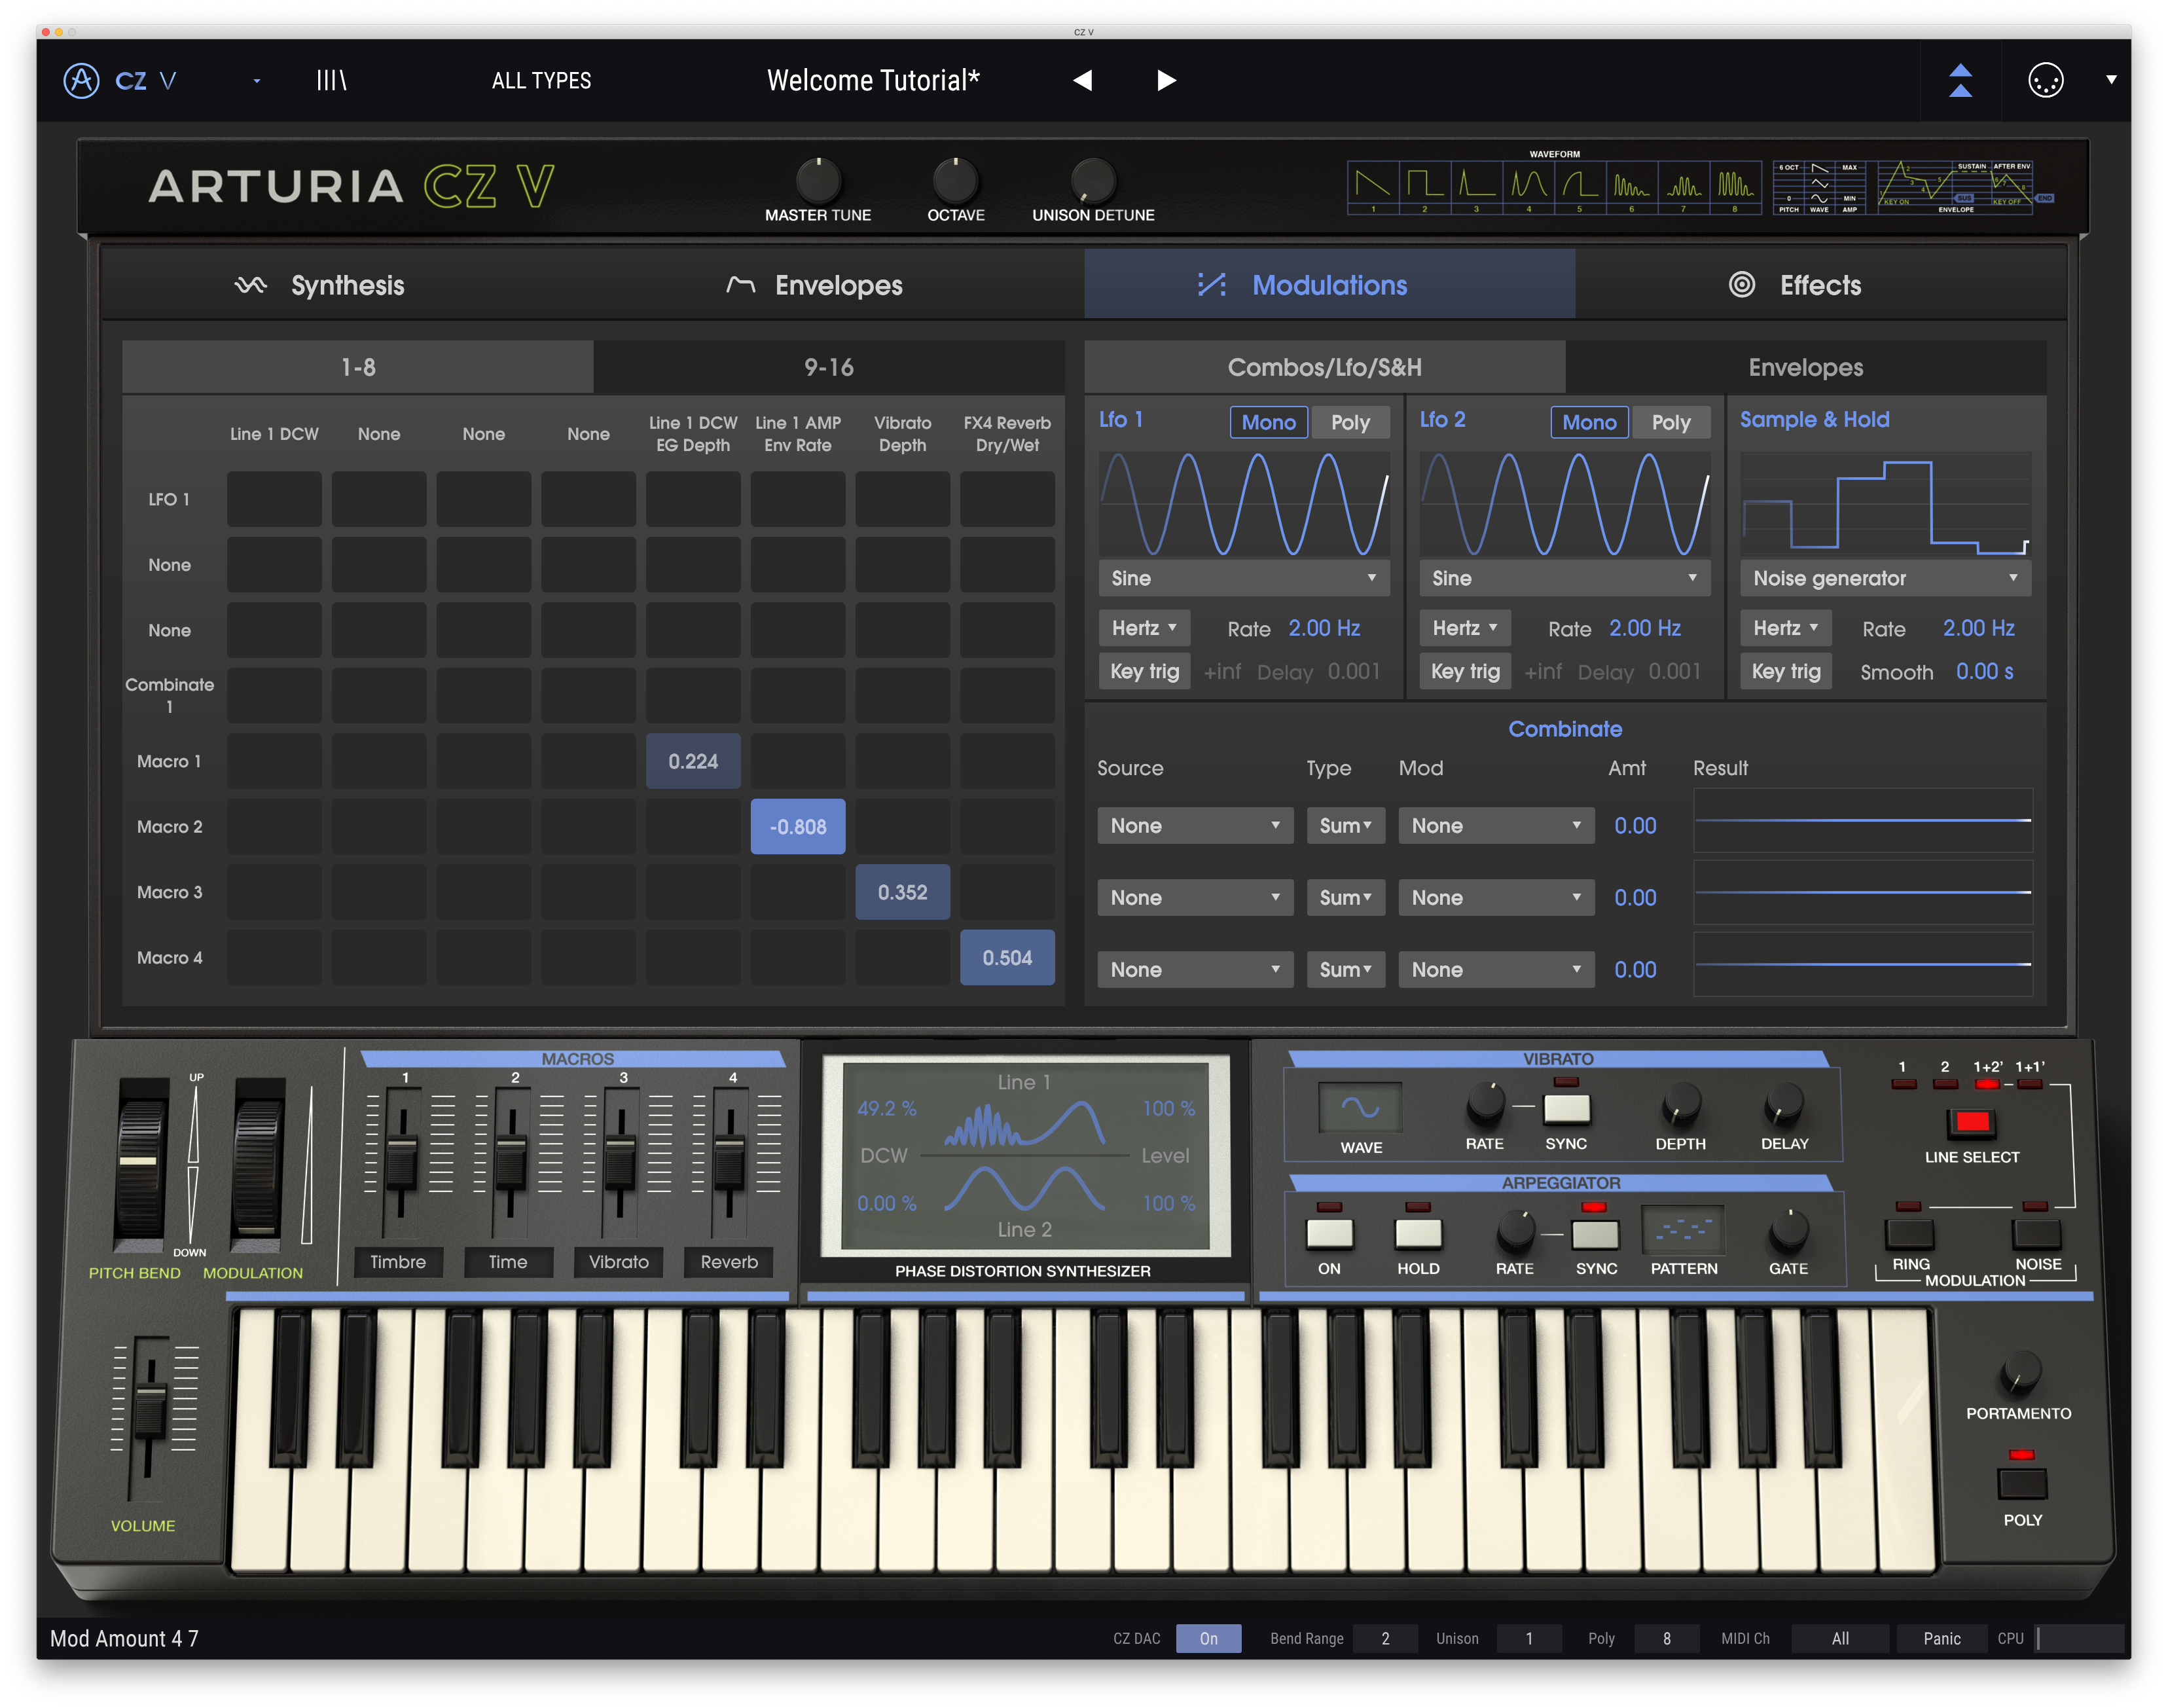The height and width of the screenshot is (1708, 2168).
Task: Toggle Lfo 1 Key trig
Action: tap(1144, 671)
